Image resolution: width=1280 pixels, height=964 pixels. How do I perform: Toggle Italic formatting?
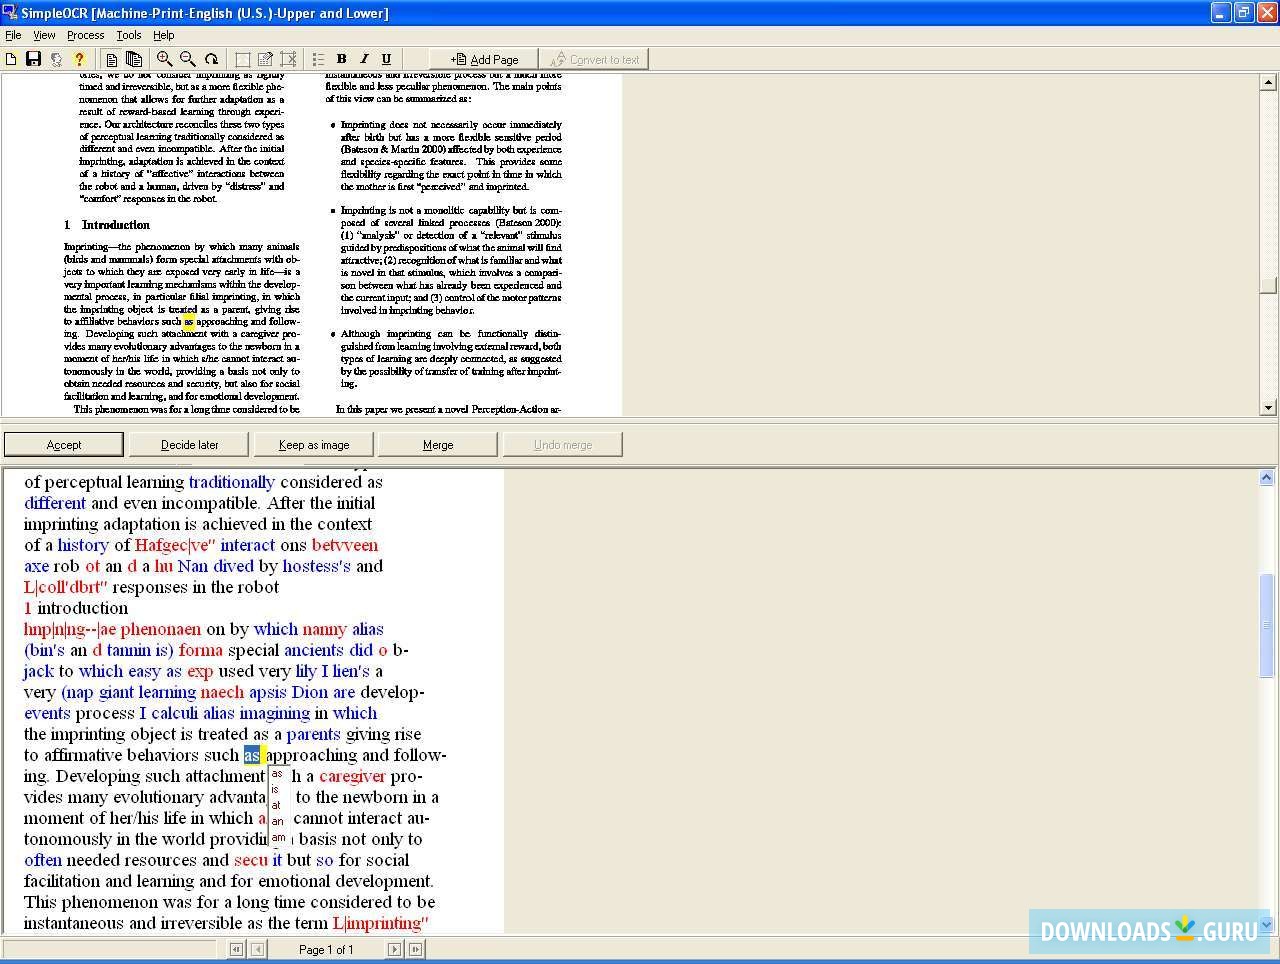coord(364,60)
